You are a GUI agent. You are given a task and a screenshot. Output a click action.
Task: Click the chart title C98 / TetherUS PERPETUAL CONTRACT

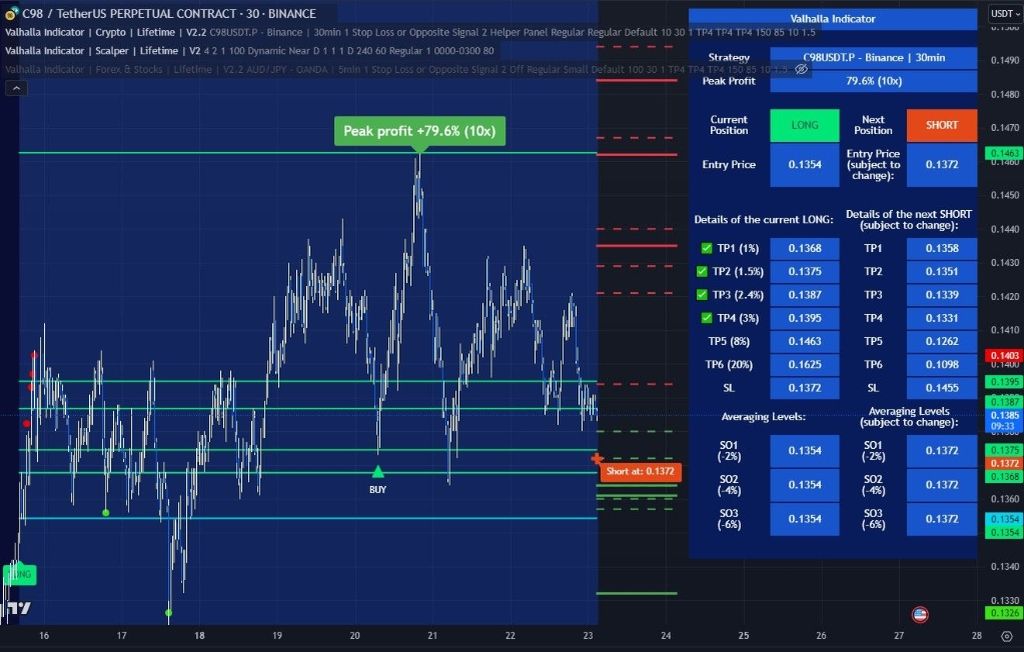[169, 13]
